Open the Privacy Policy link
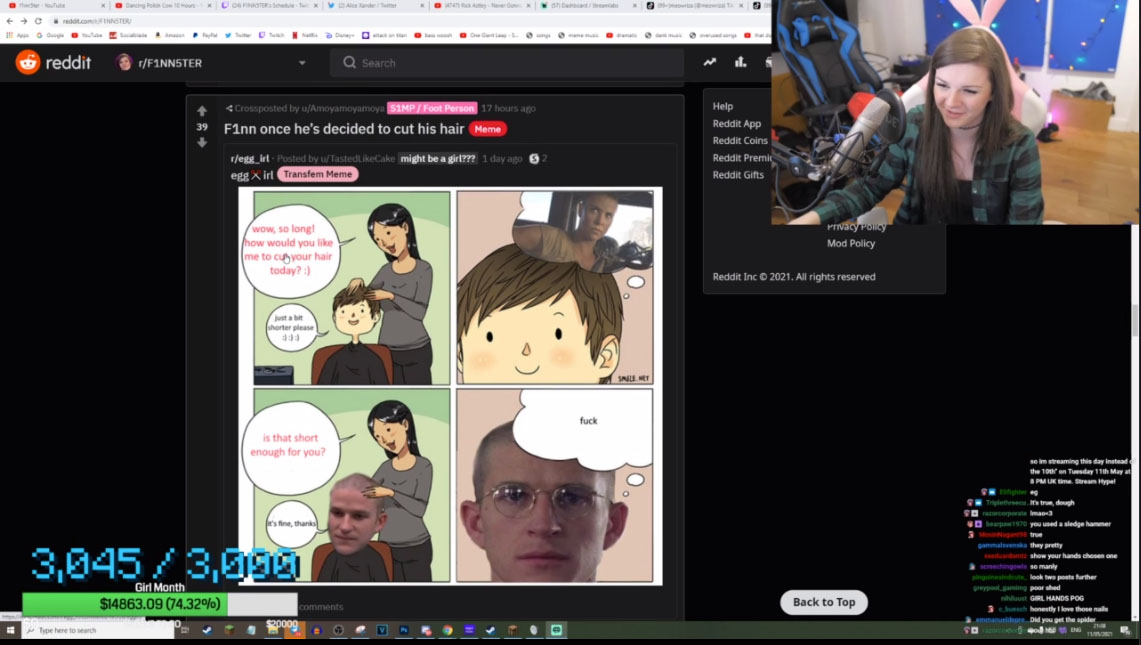Image resolution: width=1141 pixels, height=645 pixels. [856, 228]
